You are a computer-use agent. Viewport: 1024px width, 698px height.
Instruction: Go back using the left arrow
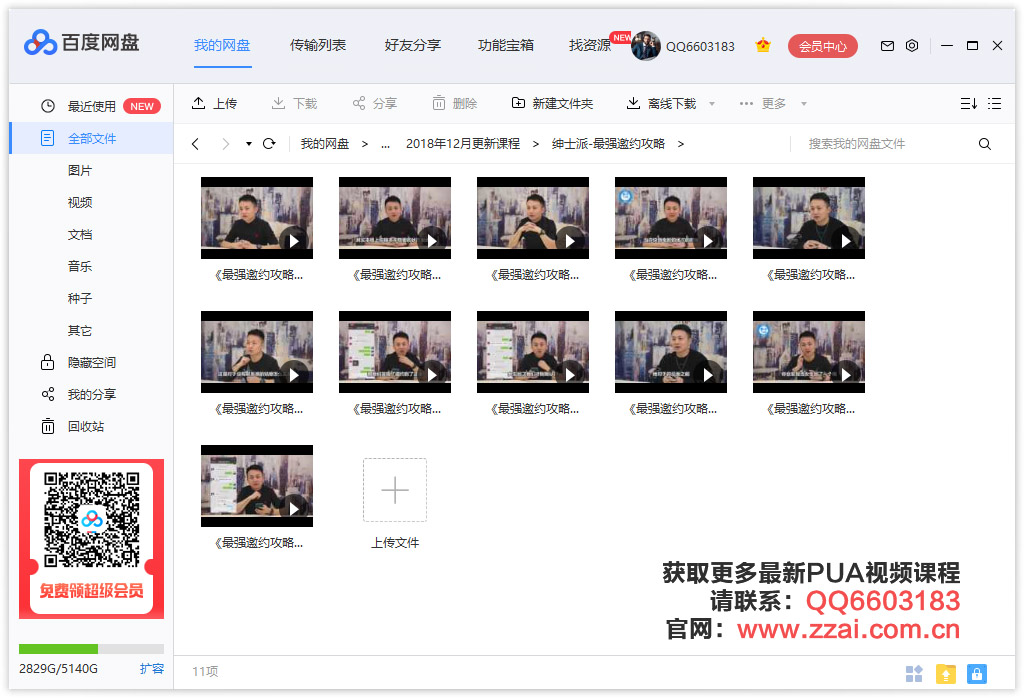(195, 144)
